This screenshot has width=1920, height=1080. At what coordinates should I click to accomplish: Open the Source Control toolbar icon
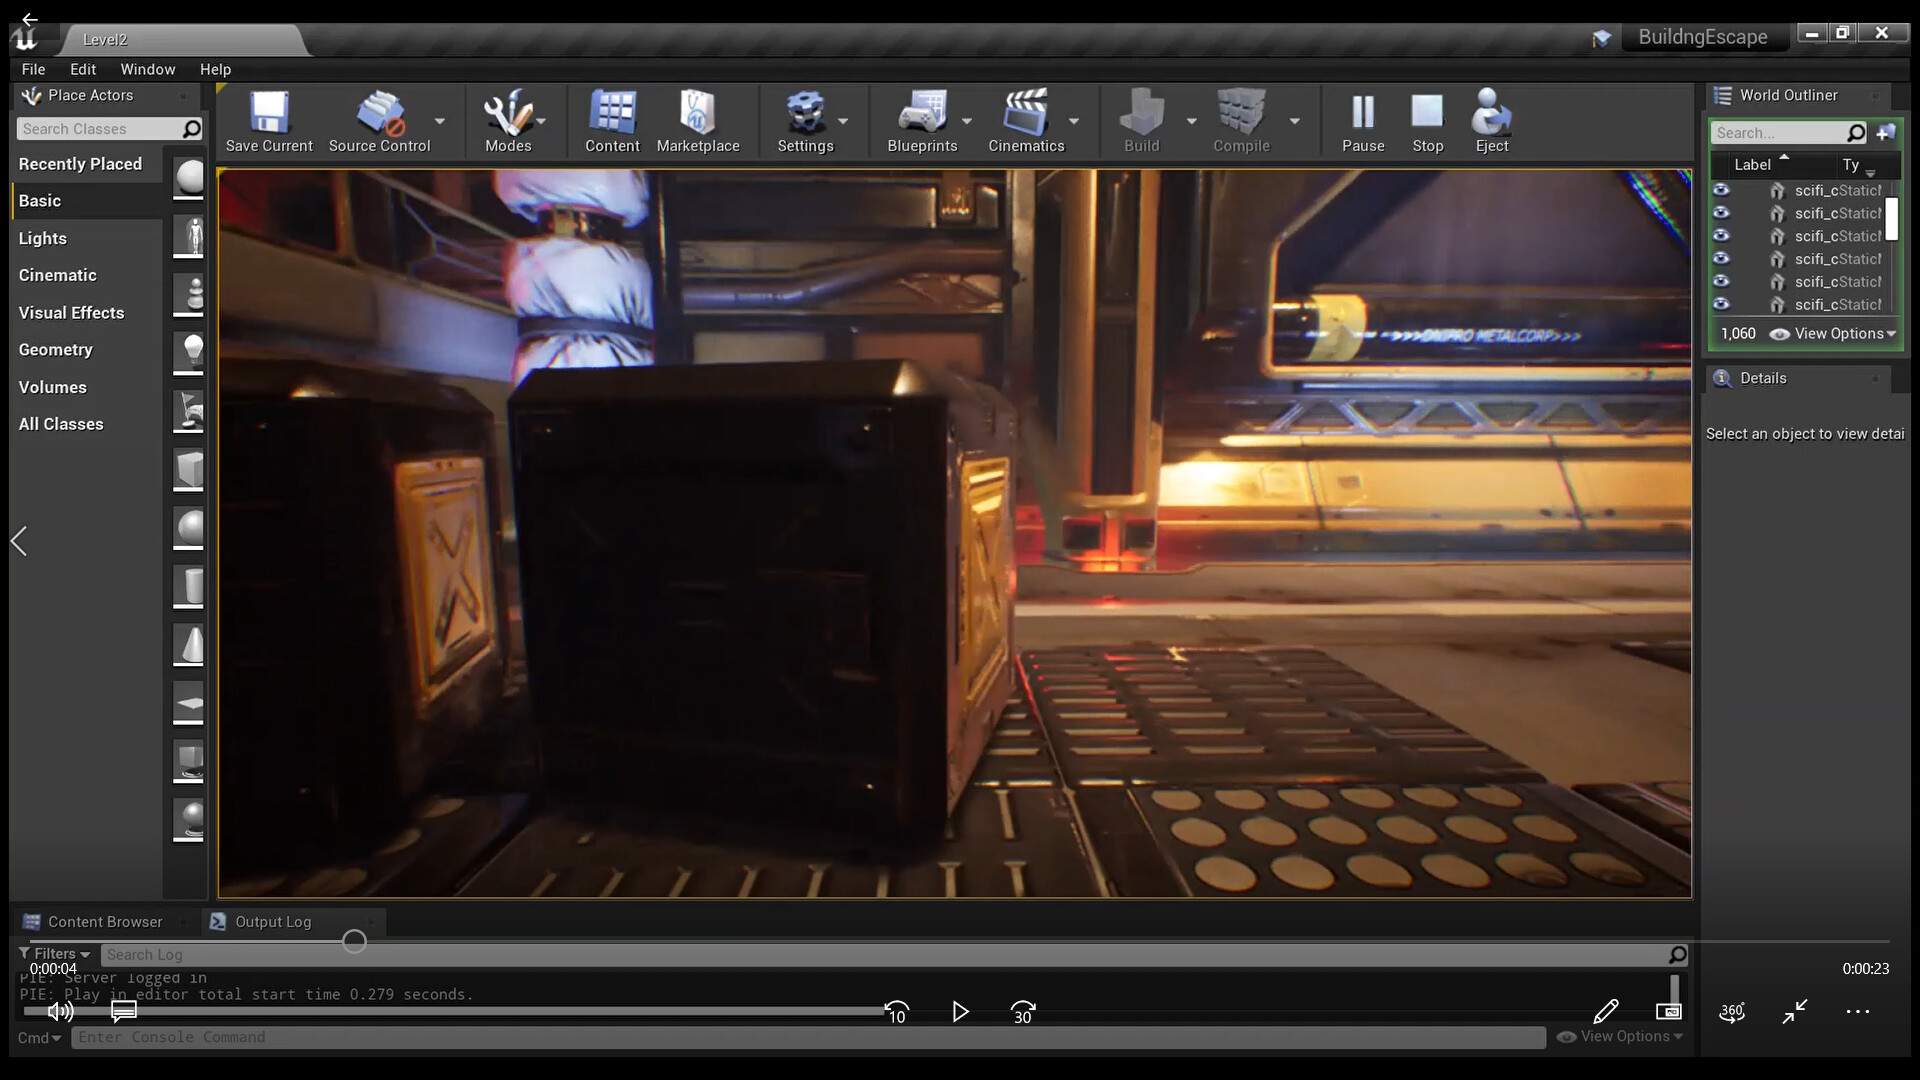pyautogui.click(x=380, y=113)
